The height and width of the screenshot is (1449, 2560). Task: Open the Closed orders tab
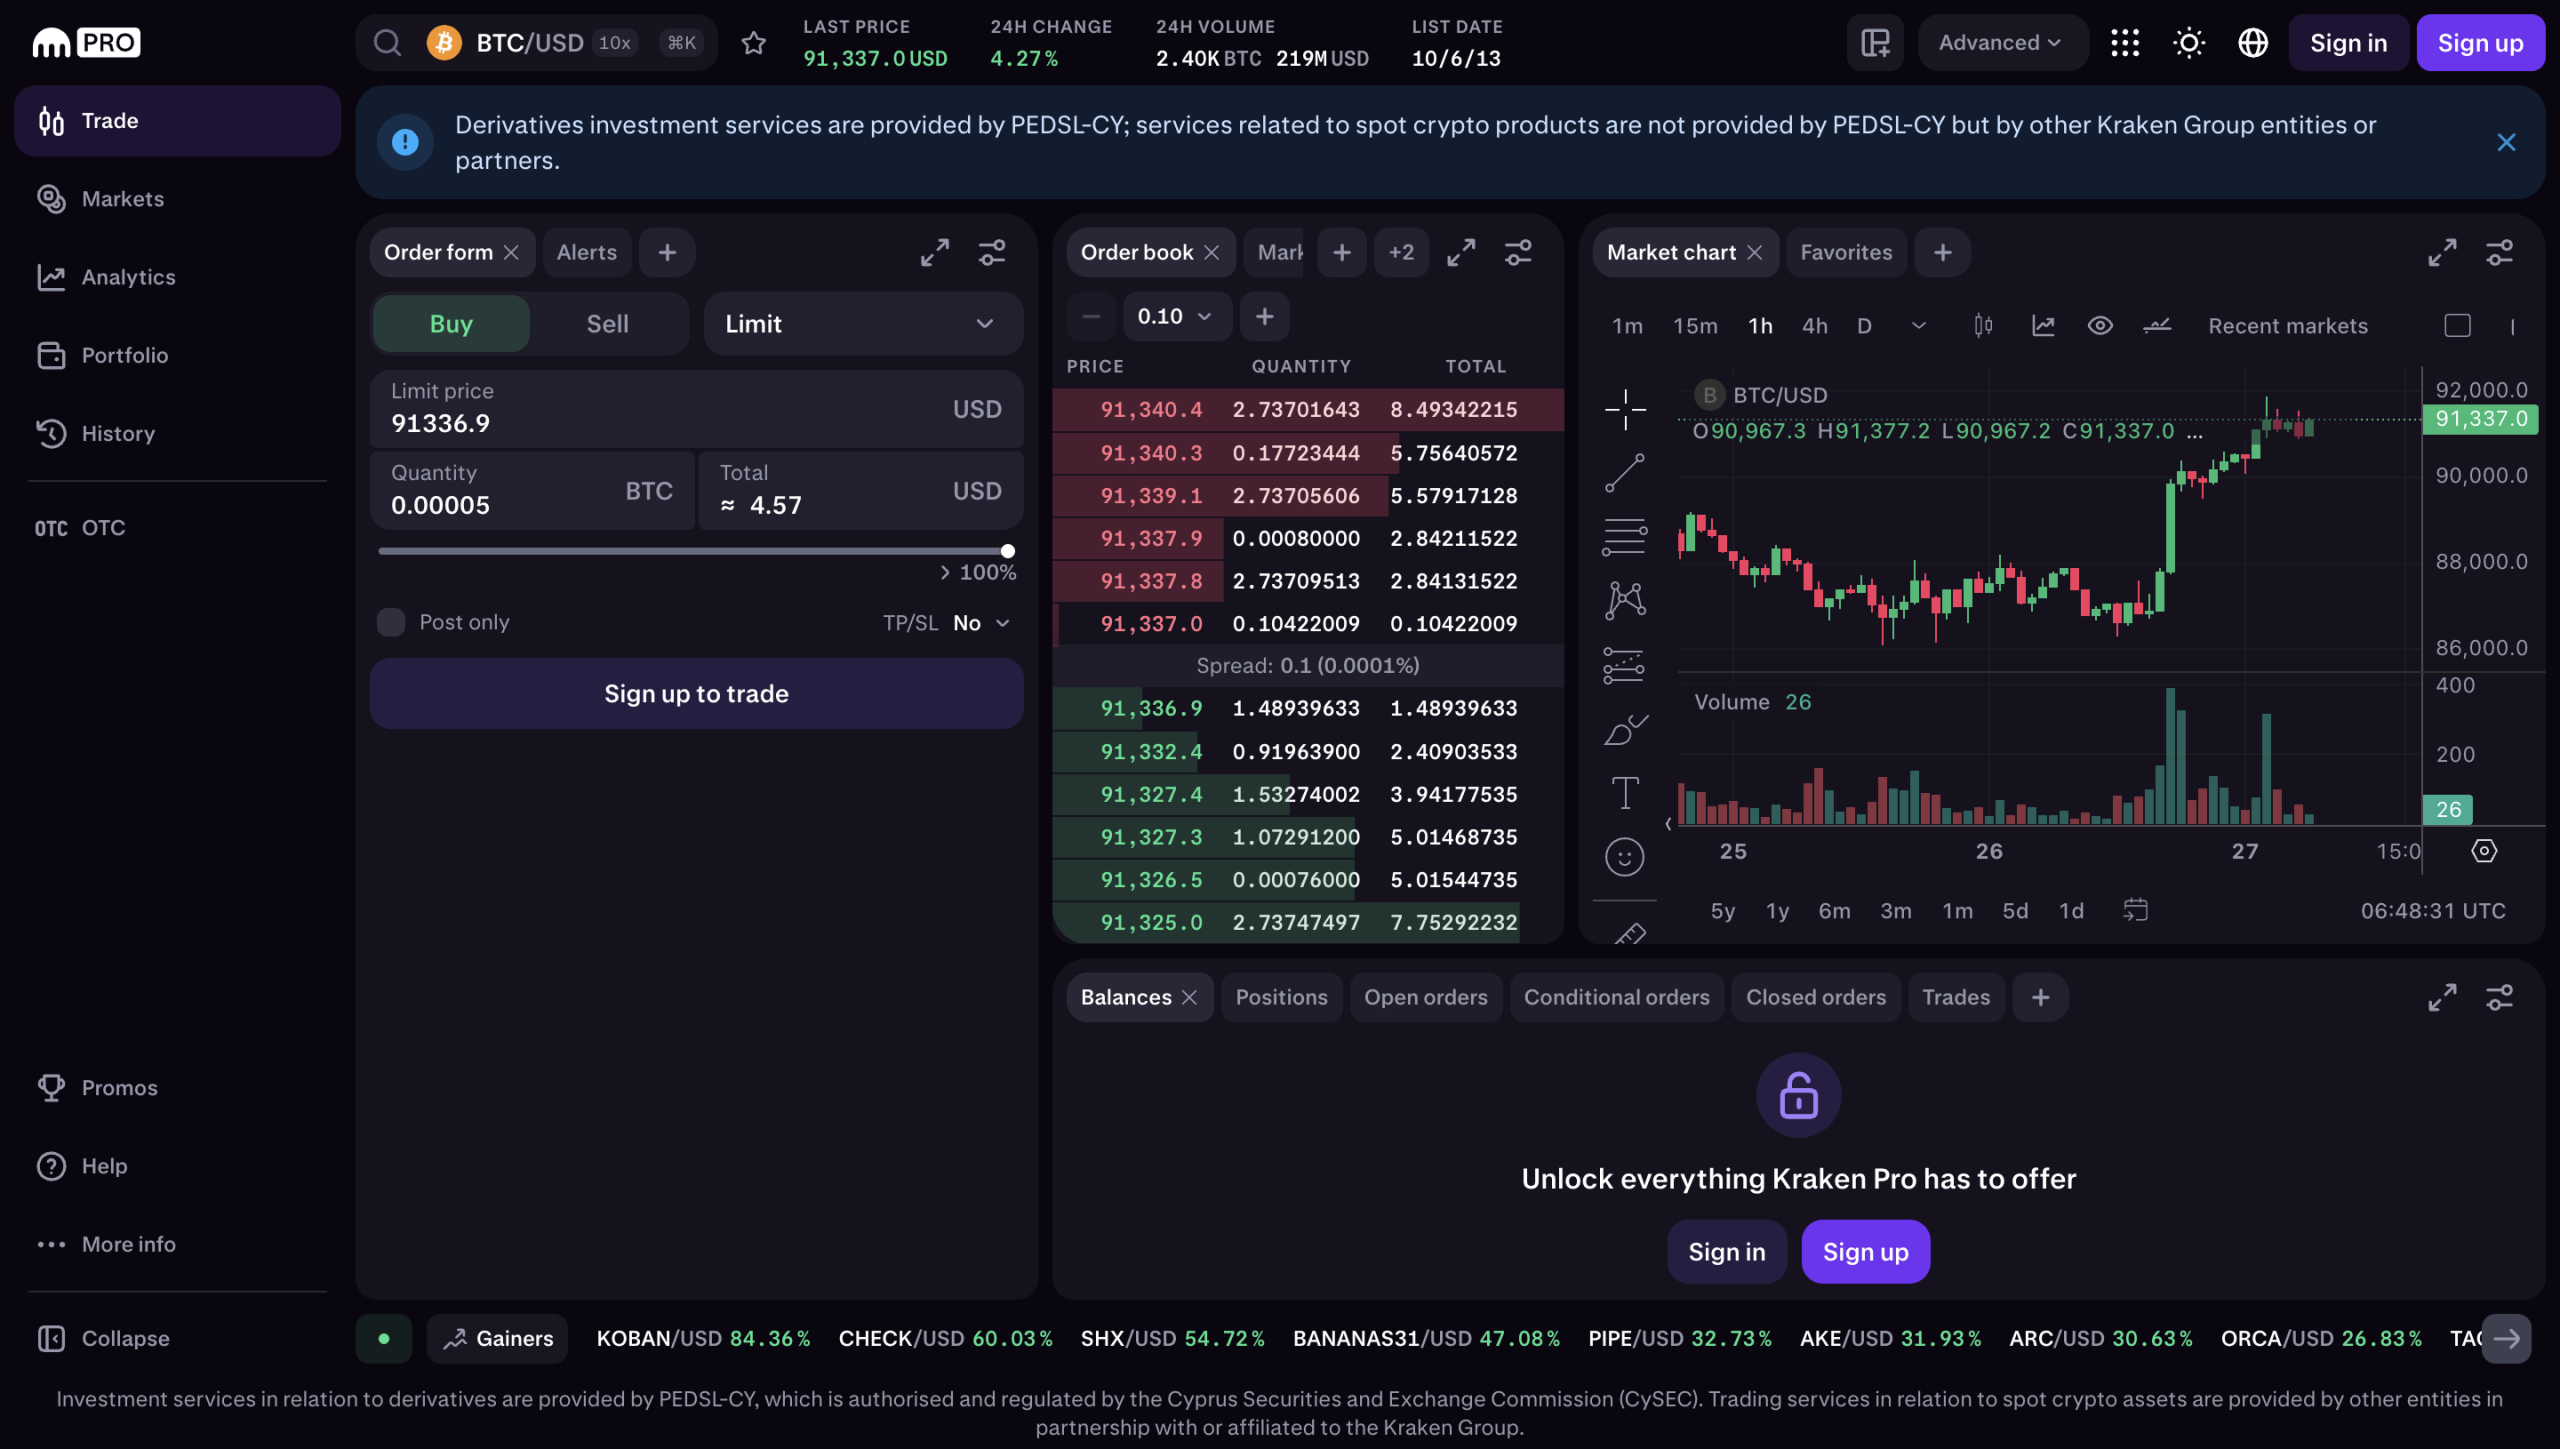coord(1815,997)
